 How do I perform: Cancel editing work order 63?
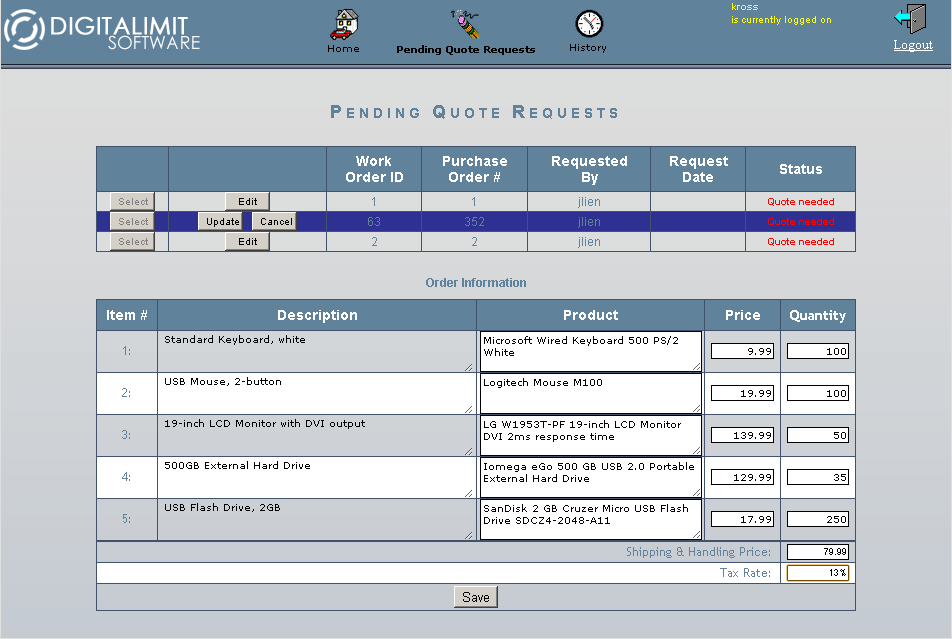point(276,222)
